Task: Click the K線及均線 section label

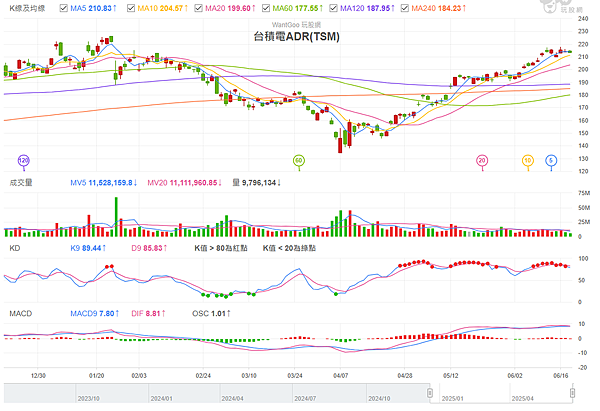Action: (x=27, y=8)
